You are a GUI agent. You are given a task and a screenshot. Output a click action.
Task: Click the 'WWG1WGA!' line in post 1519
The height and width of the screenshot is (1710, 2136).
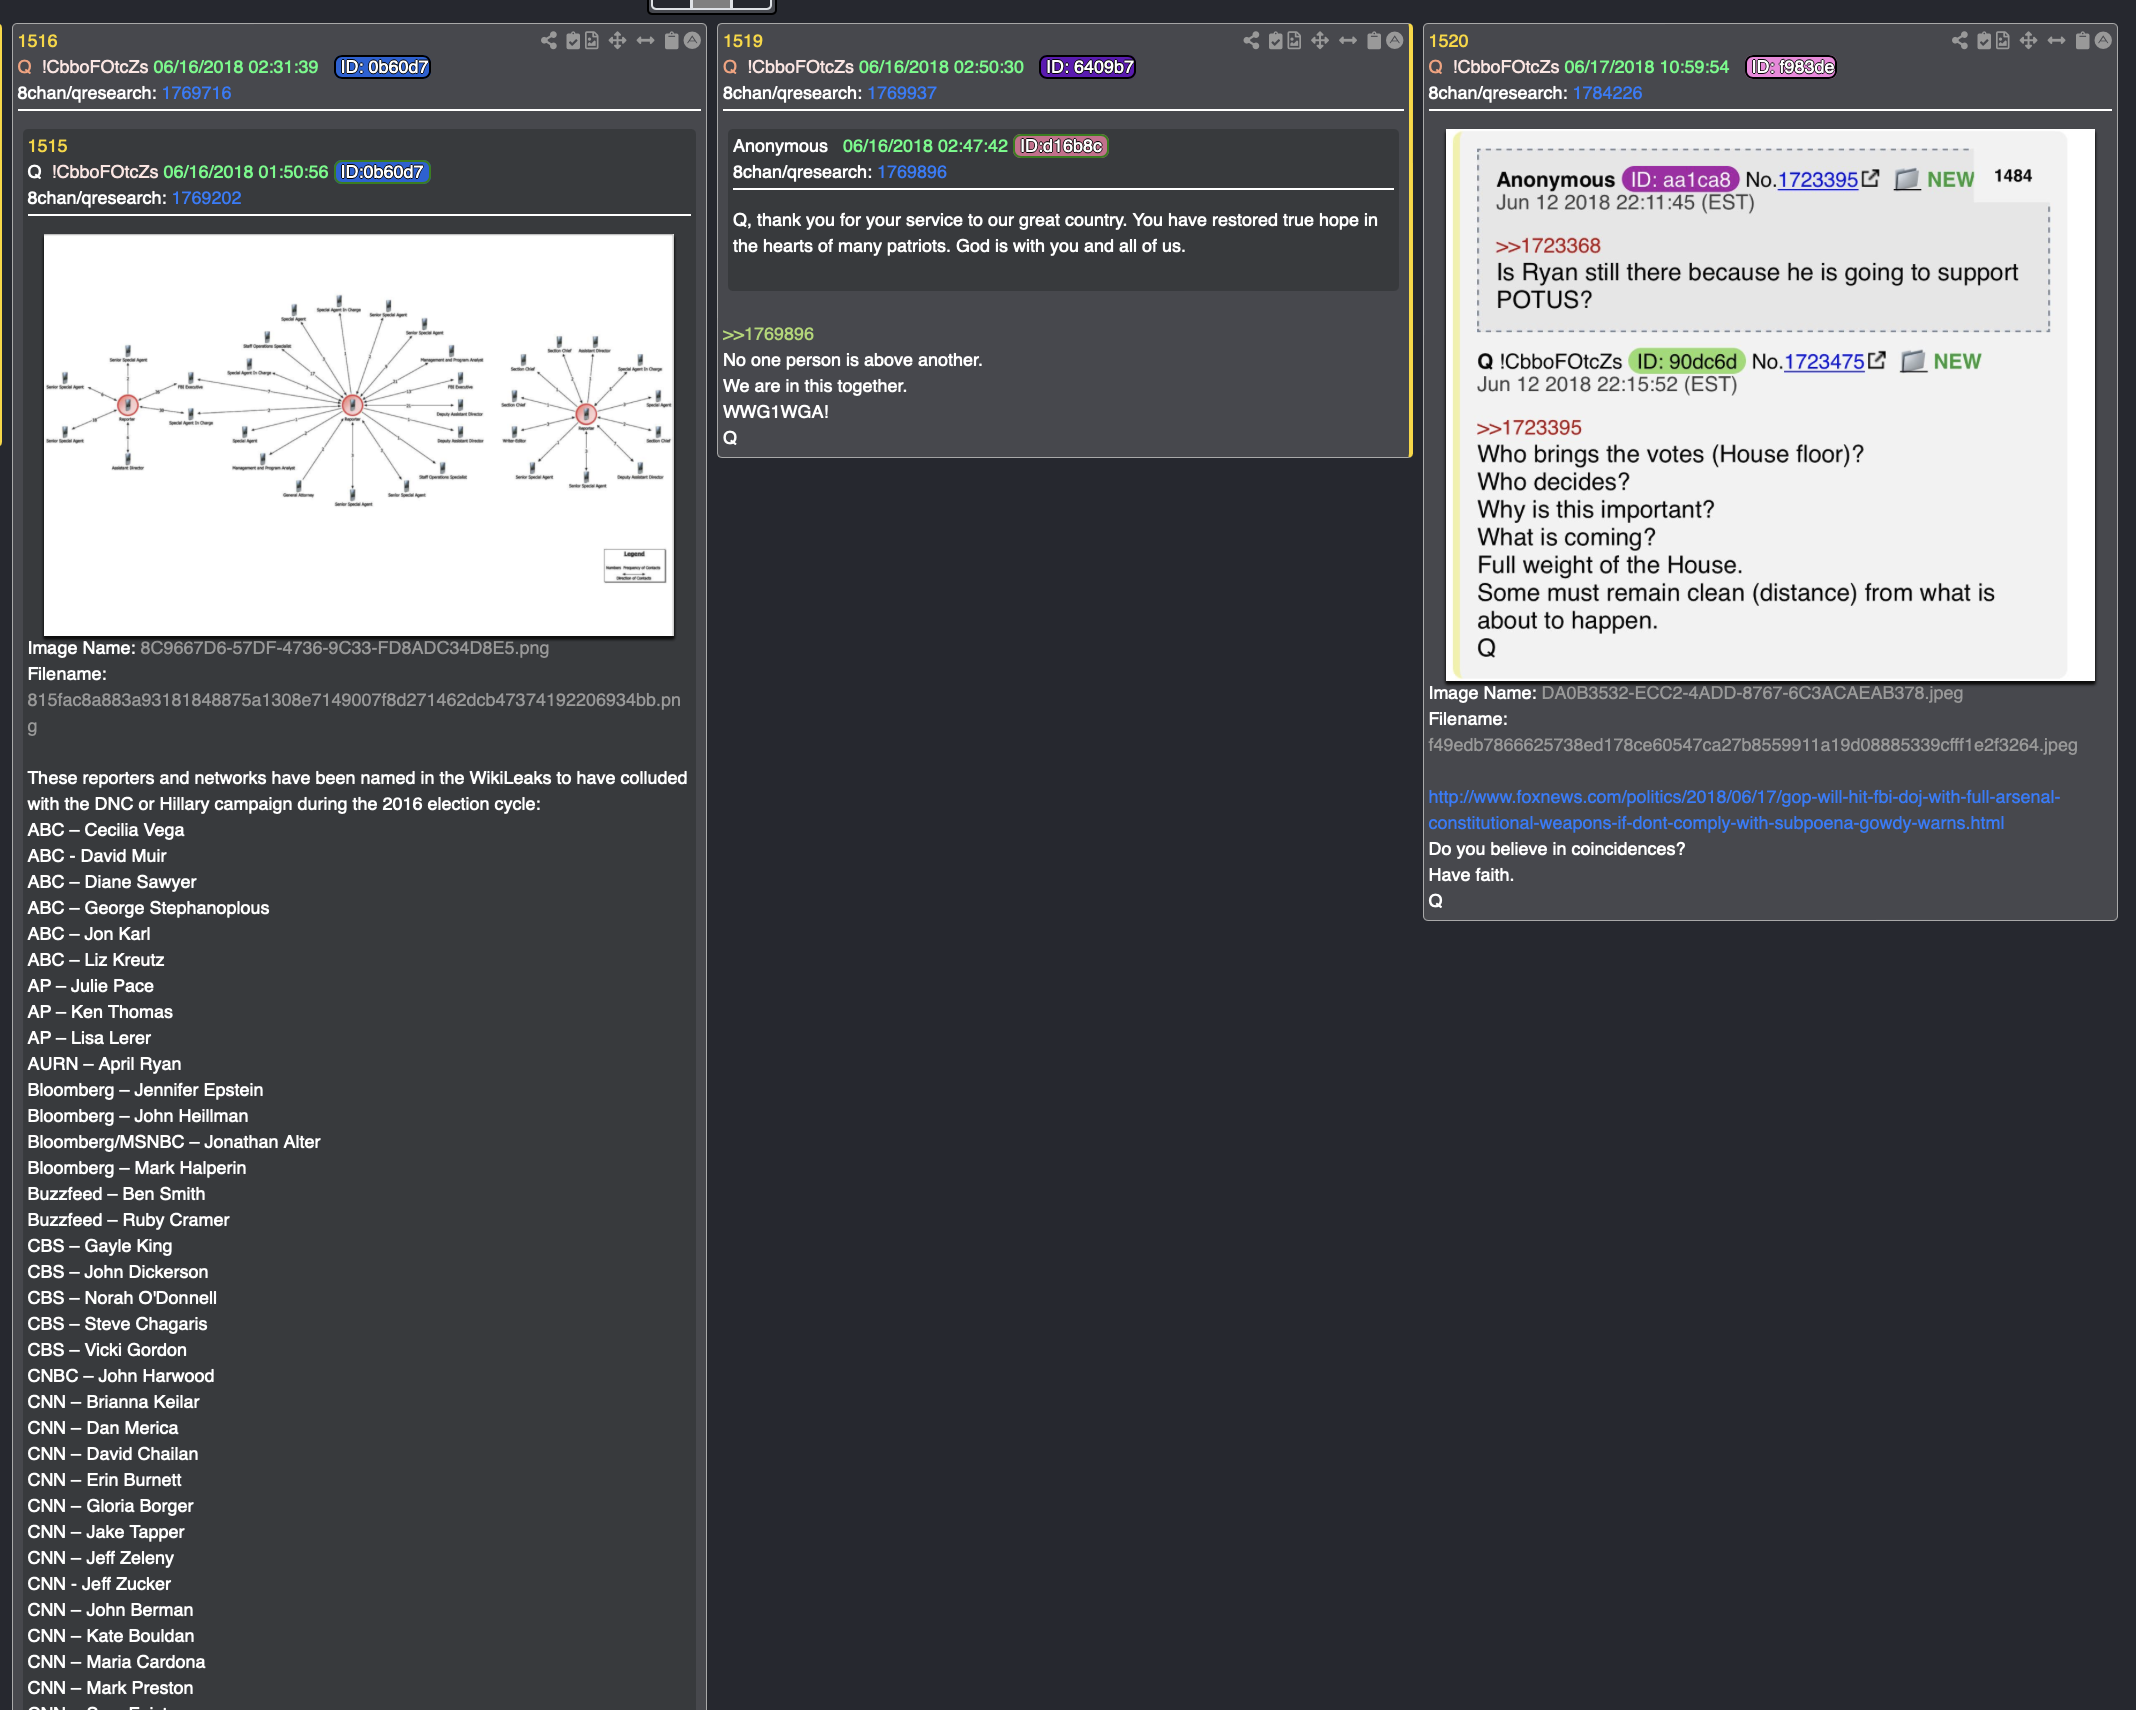pyautogui.click(x=776, y=412)
